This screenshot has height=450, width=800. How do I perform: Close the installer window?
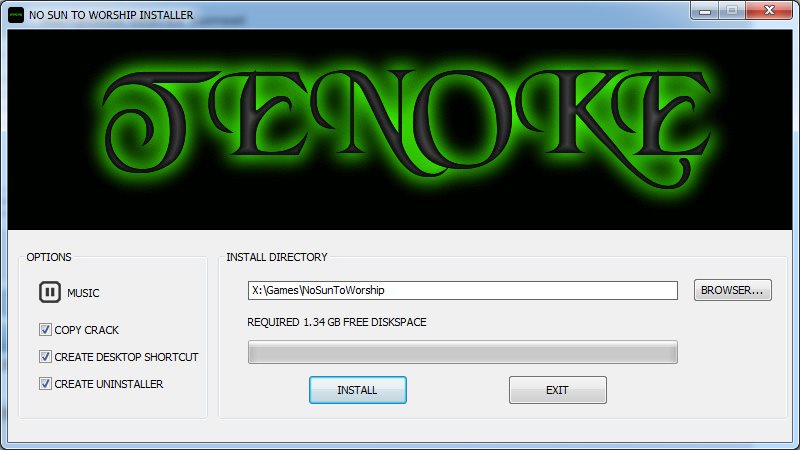point(769,11)
